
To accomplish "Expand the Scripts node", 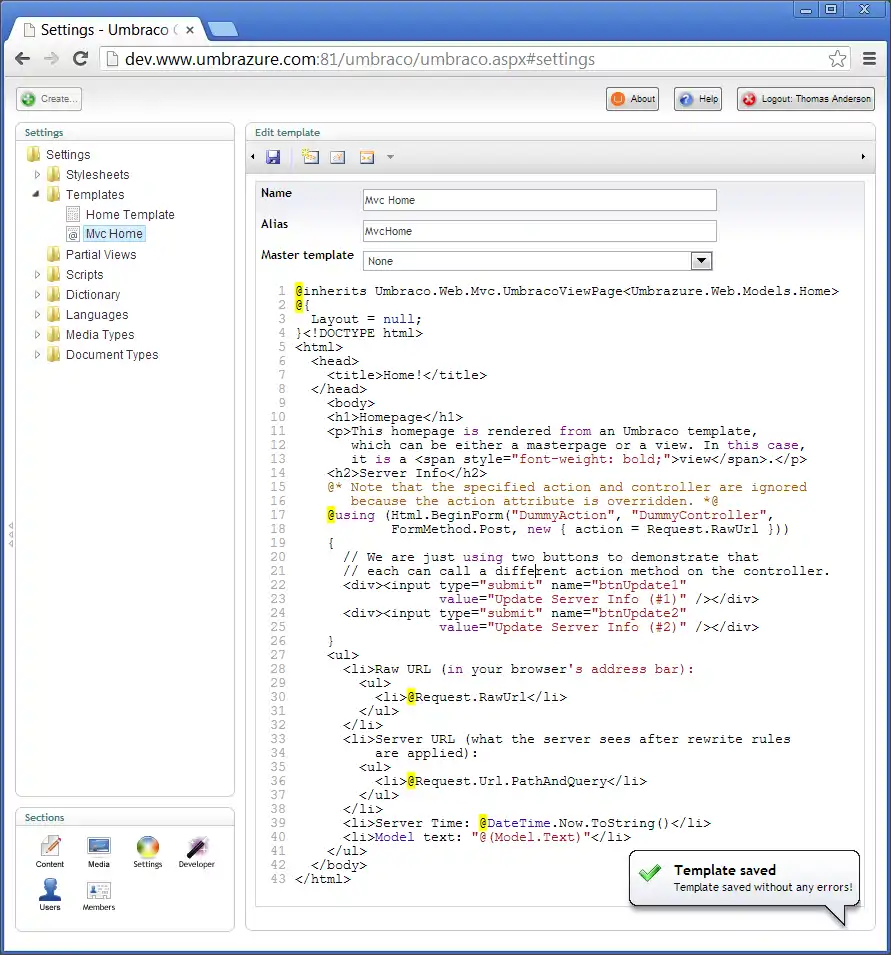I will (37, 275).
